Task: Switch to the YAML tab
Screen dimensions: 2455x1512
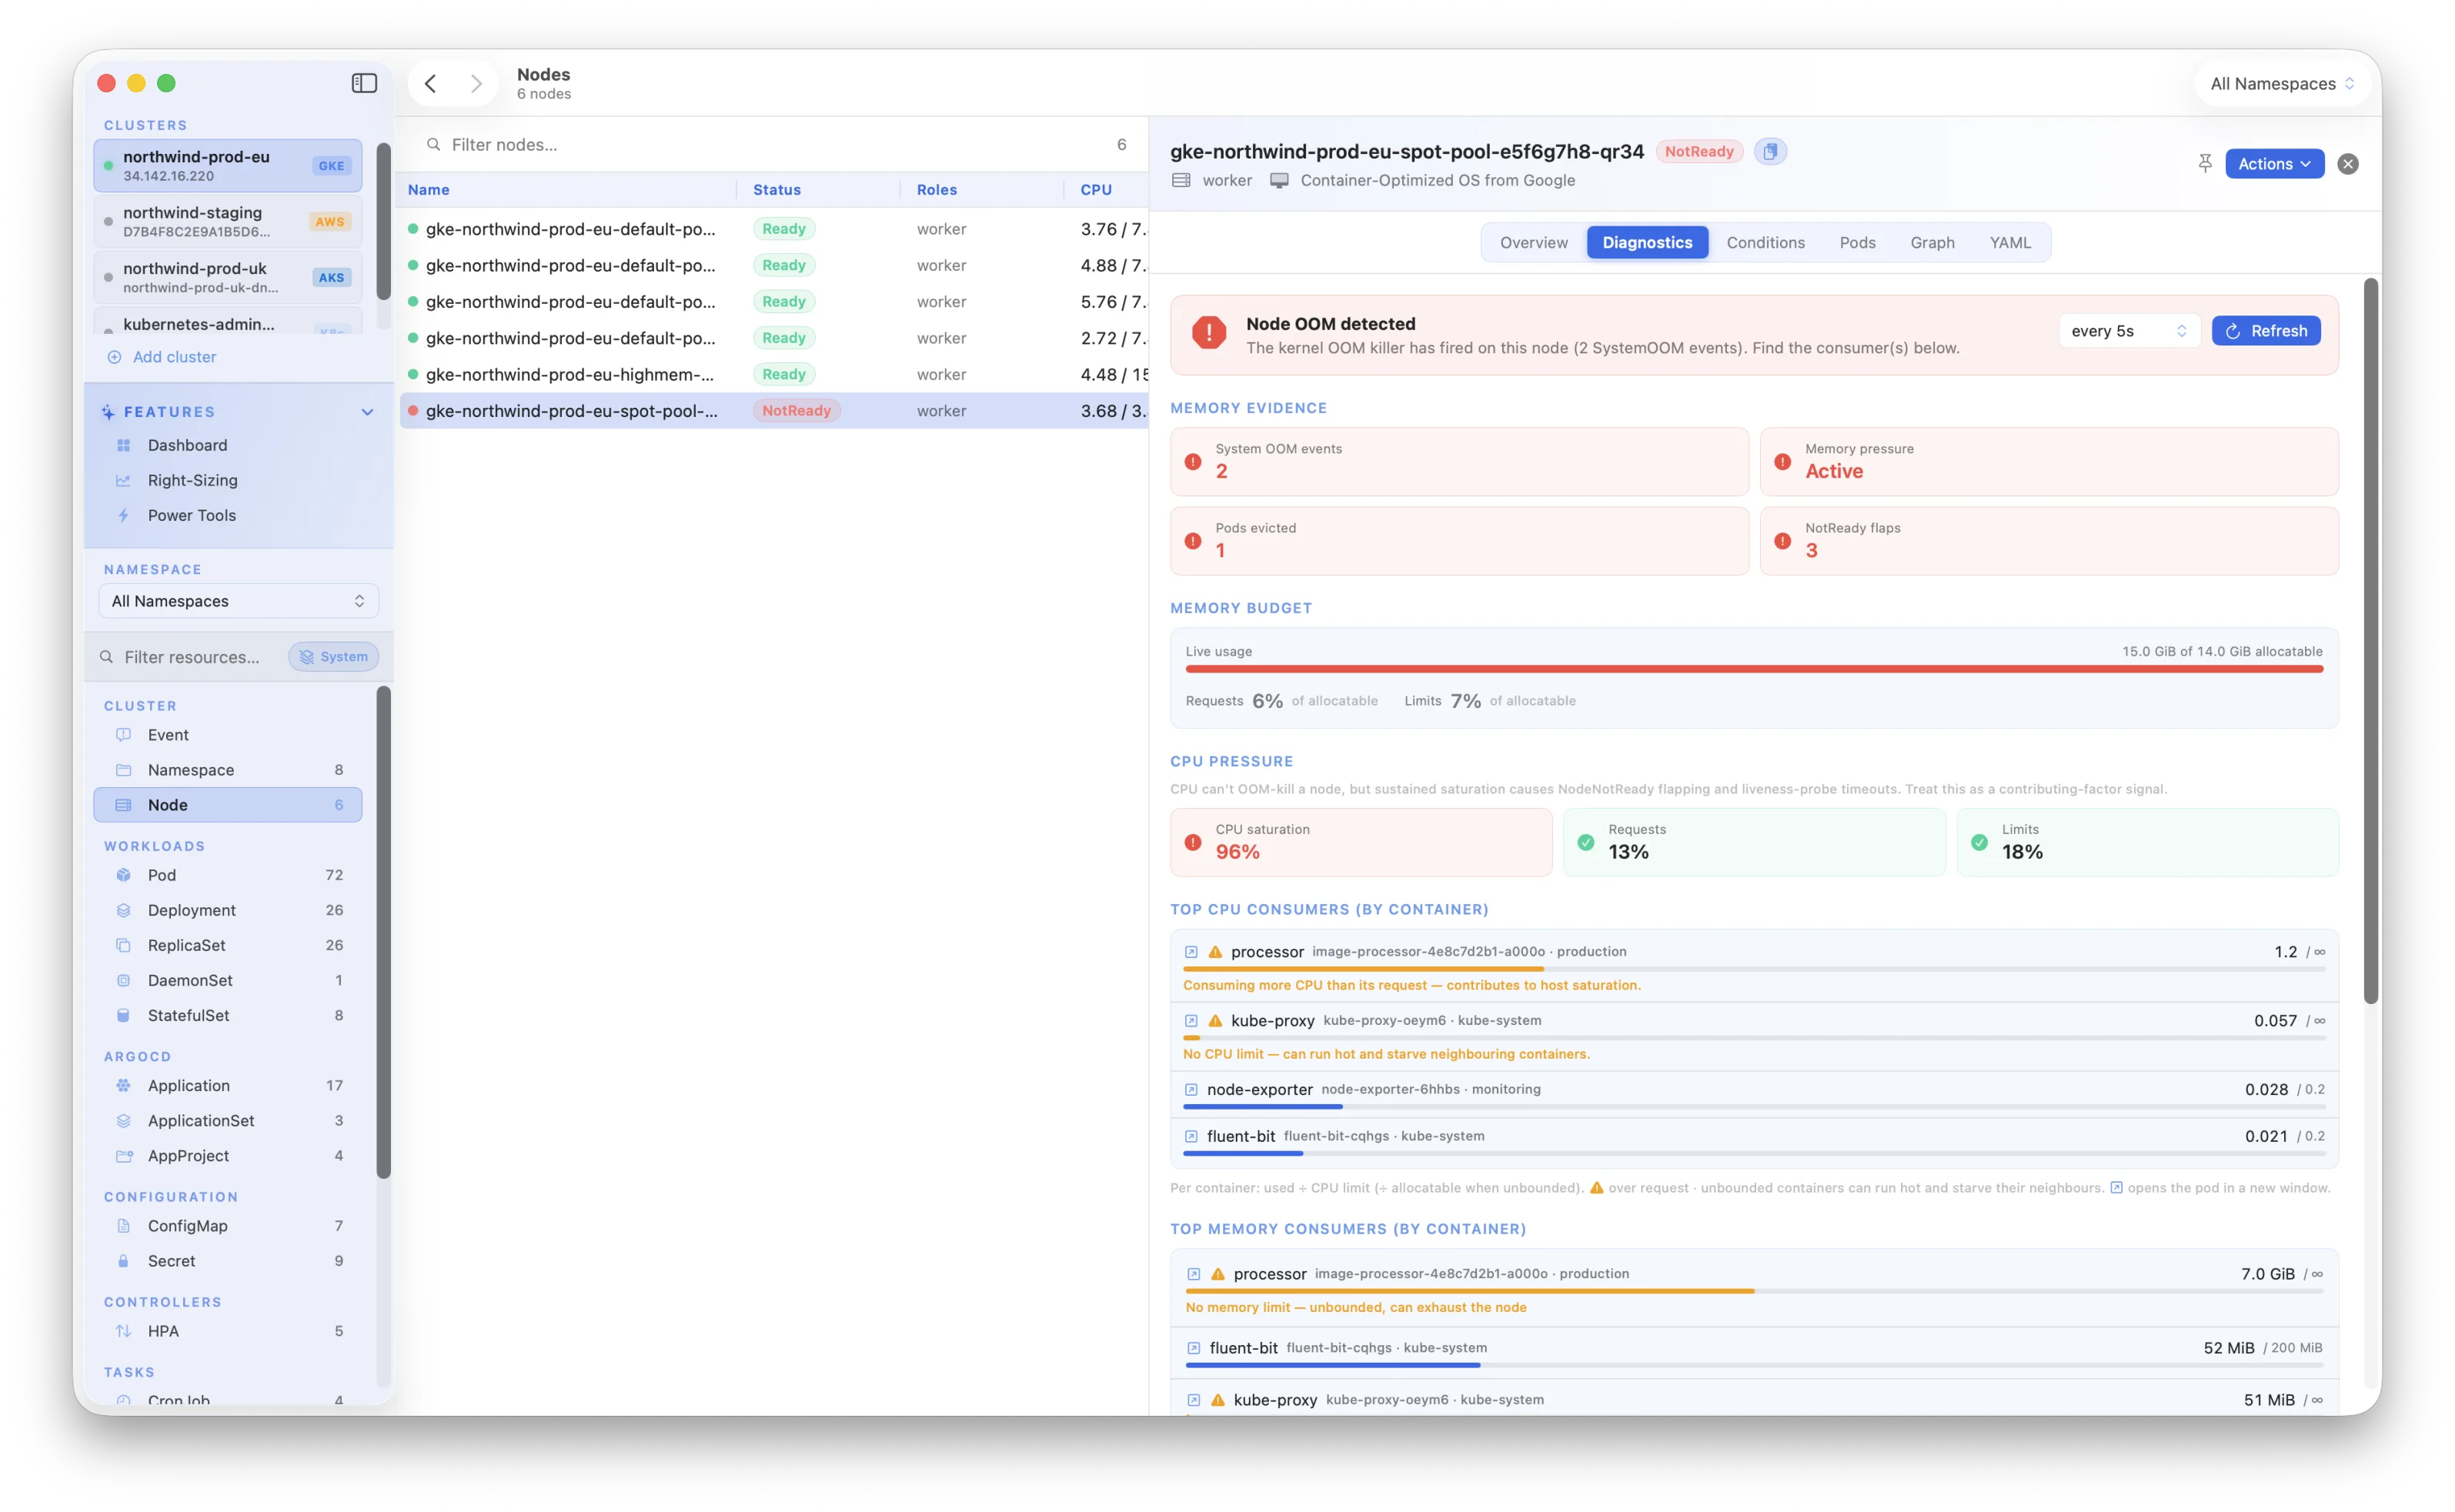Action: [x=2010, y=243]
